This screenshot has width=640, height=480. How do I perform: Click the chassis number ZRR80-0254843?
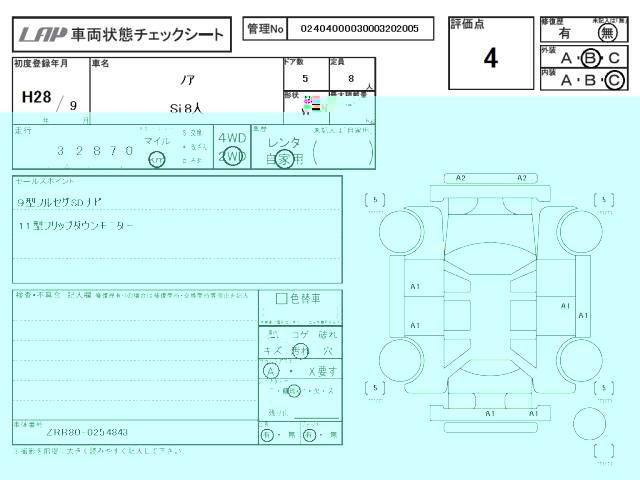click(x=87, y=432)
